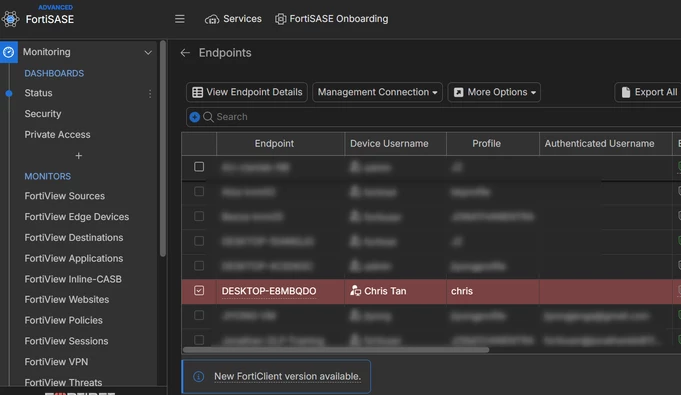The width and height of the screenshot is (681, 395).
Task: Collapse the Monitoring section chevron
Action: (x=148, y=53)
